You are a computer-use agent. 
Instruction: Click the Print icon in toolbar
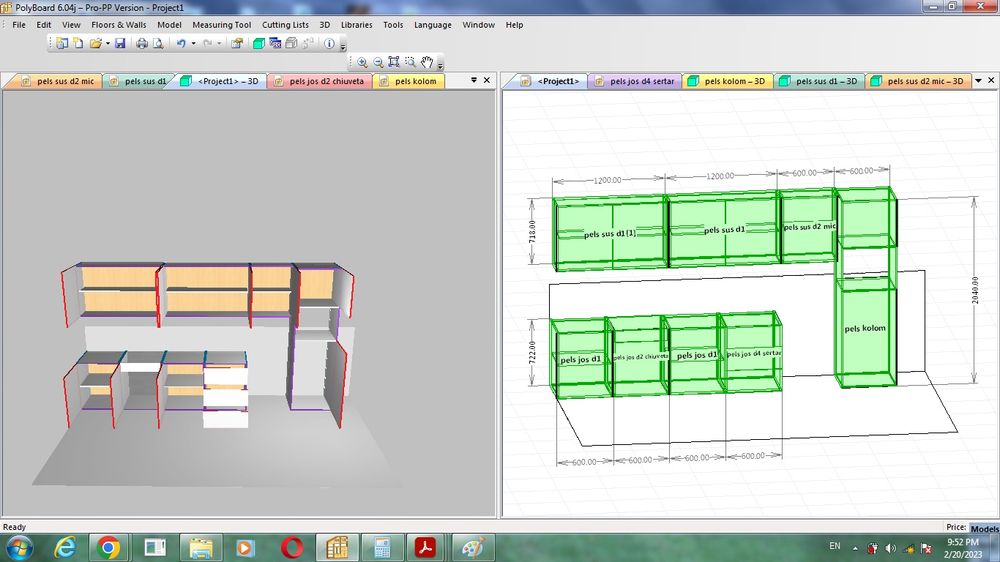[x=142, y=44]
